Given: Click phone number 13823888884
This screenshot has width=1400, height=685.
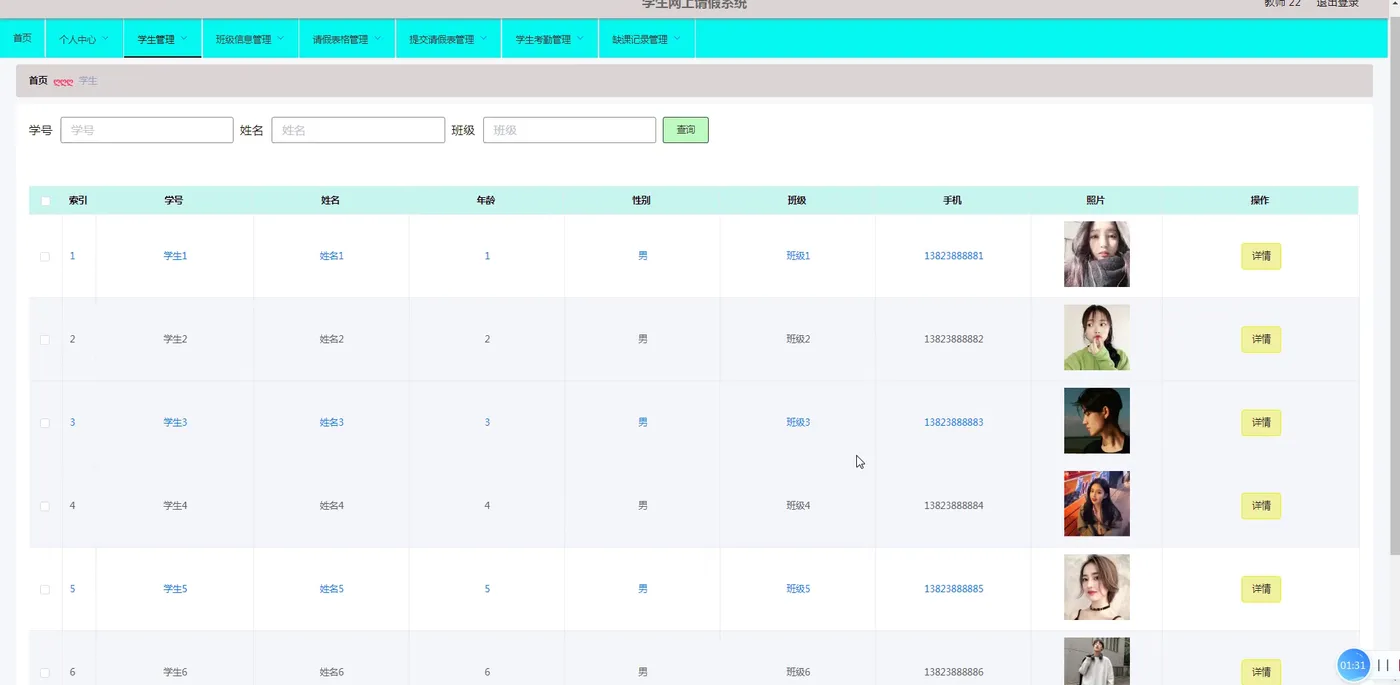Looking at the screenshot, I should pos(954,506).
